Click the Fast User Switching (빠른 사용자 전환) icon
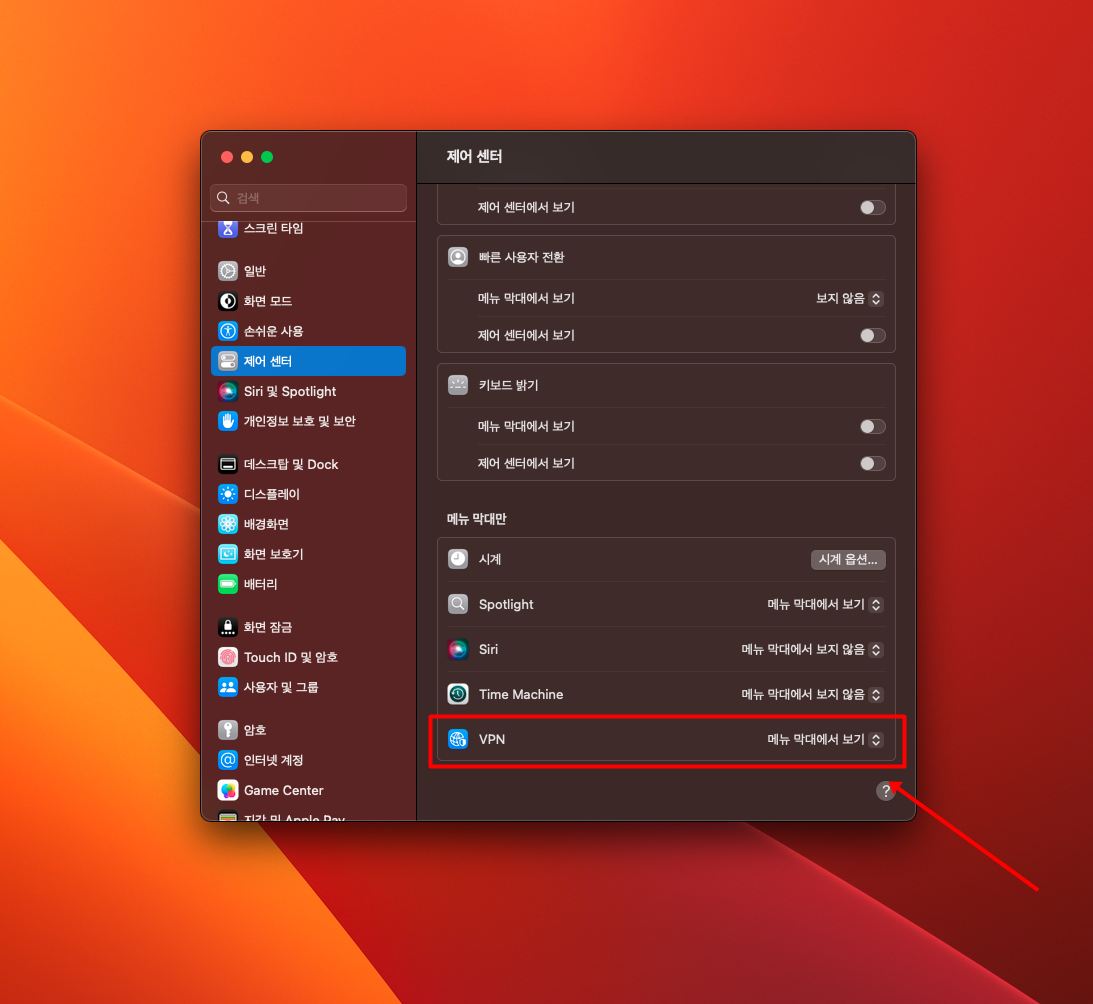 point(458,257)
